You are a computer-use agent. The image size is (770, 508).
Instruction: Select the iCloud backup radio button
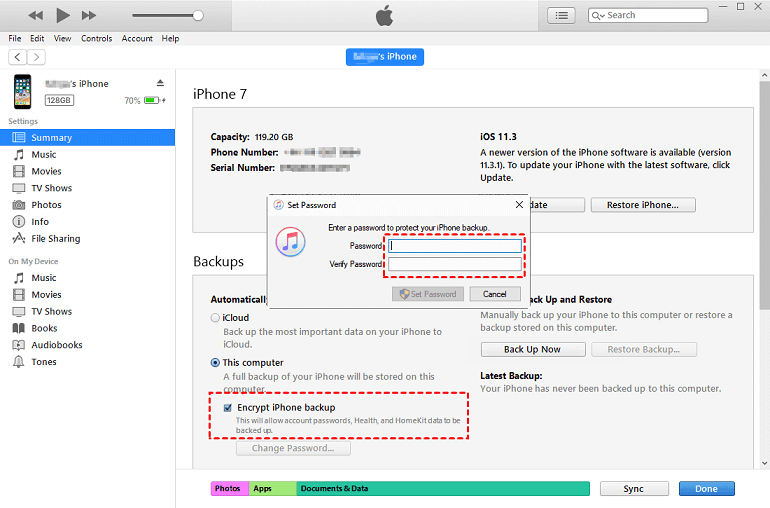coord(215,318)
